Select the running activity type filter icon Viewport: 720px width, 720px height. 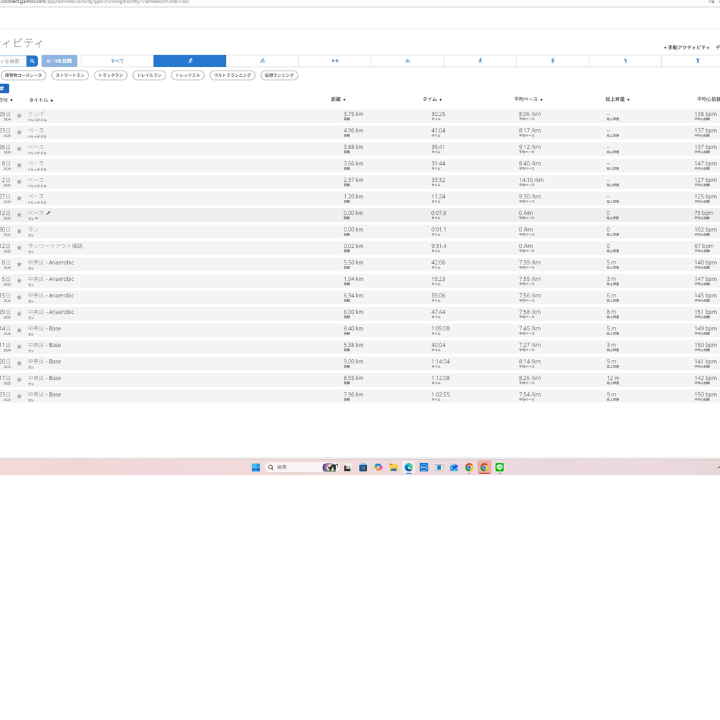pyautogui.click(x=190, y=61)
